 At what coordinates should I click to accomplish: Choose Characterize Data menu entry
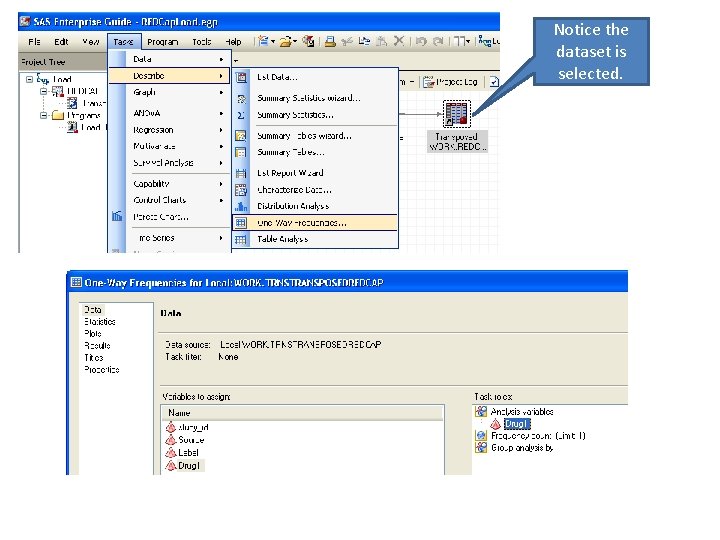click(315, 190)
